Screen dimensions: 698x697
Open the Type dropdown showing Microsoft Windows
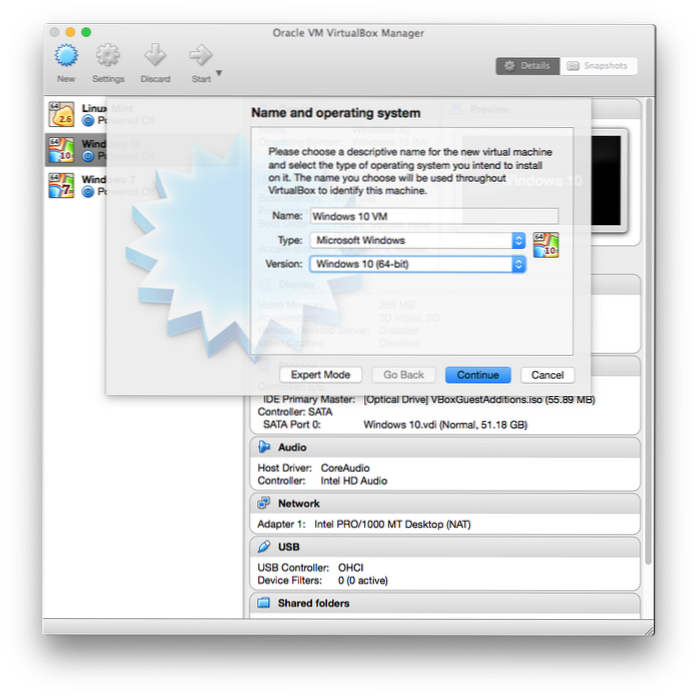pyautogui.click(x=417, y=240)
